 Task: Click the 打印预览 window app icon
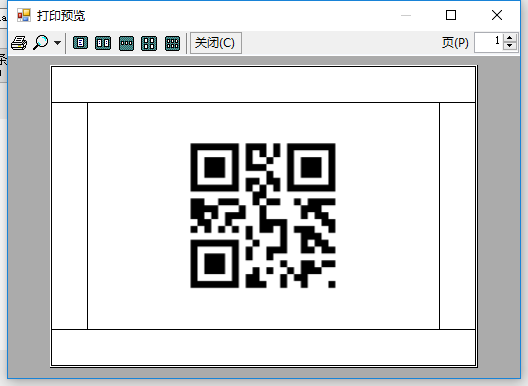24,15
